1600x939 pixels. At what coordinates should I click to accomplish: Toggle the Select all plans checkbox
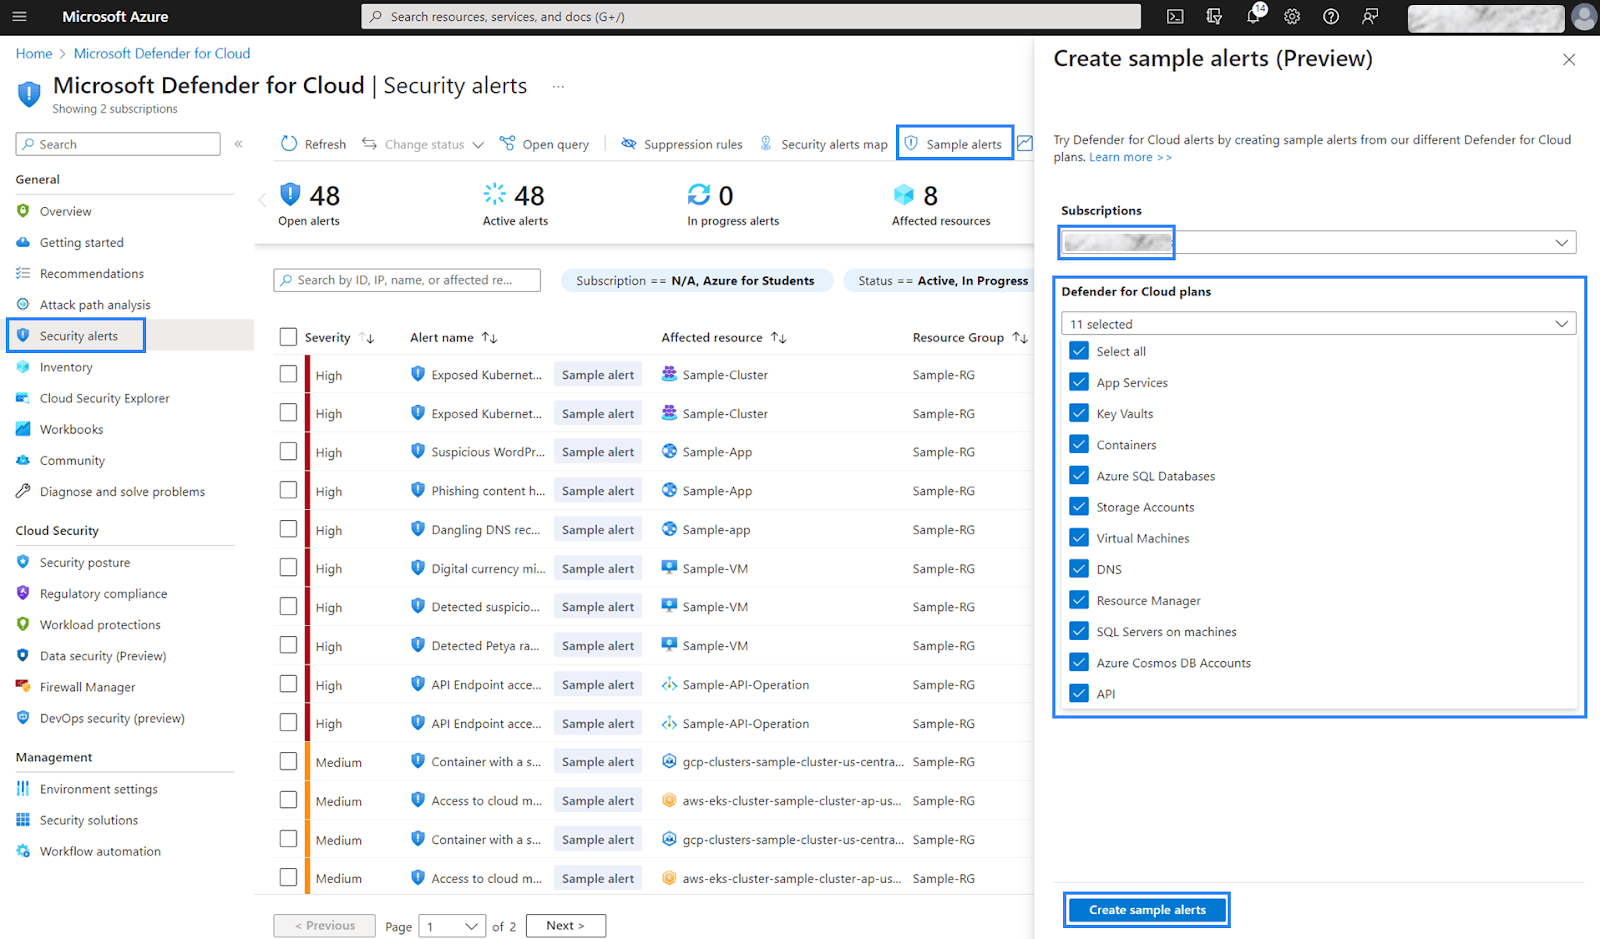coord(1079,351)
